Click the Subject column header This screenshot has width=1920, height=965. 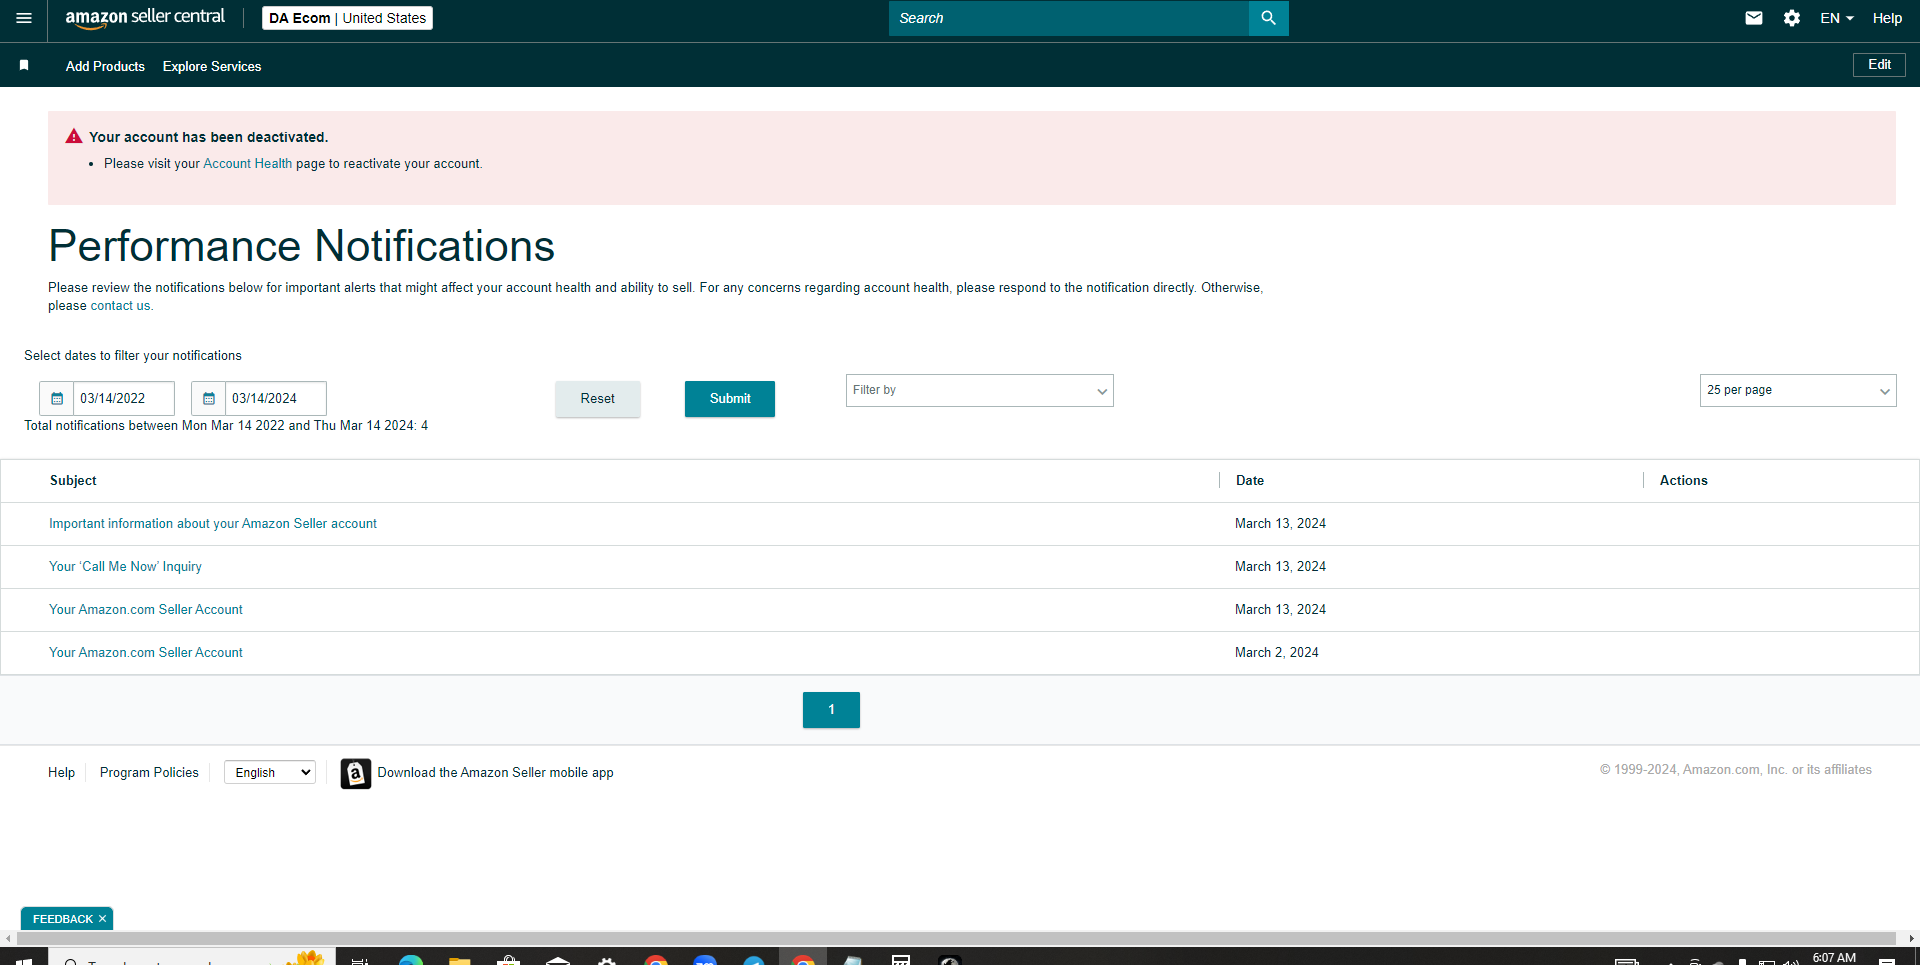[x=73, y=480]
